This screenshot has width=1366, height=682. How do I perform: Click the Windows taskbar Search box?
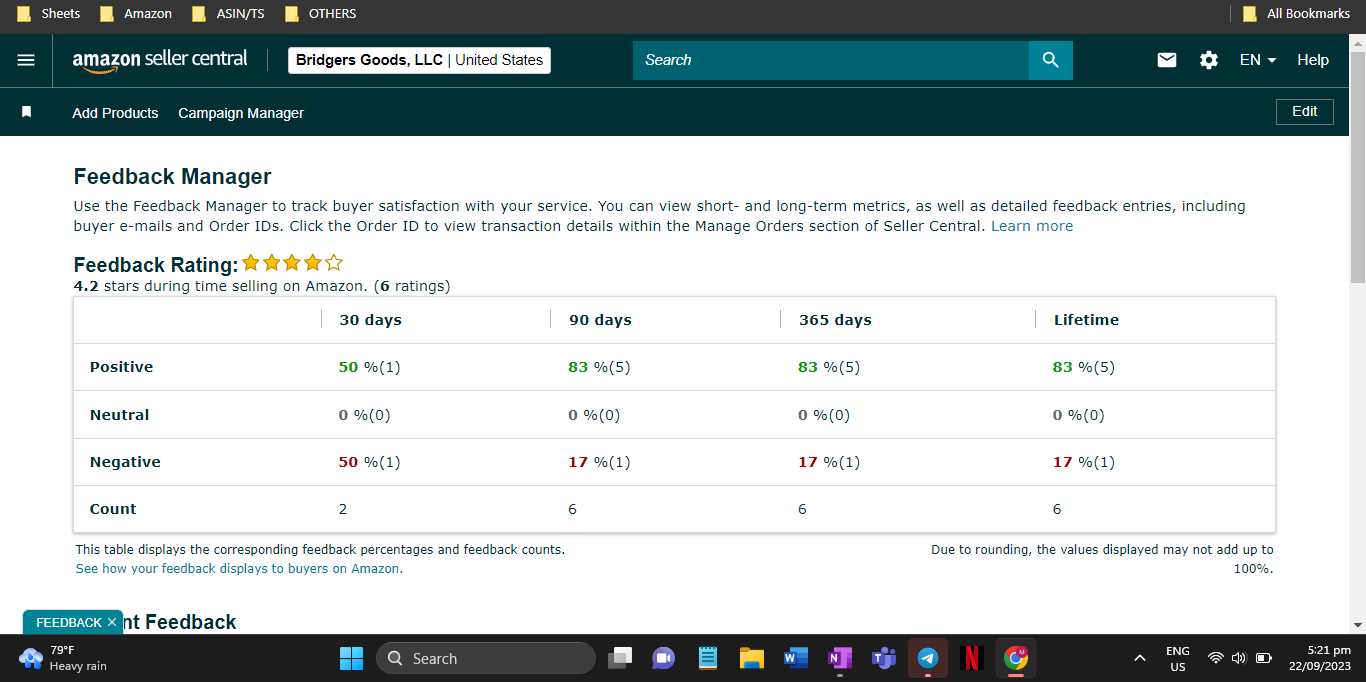(x=486, y=658)
